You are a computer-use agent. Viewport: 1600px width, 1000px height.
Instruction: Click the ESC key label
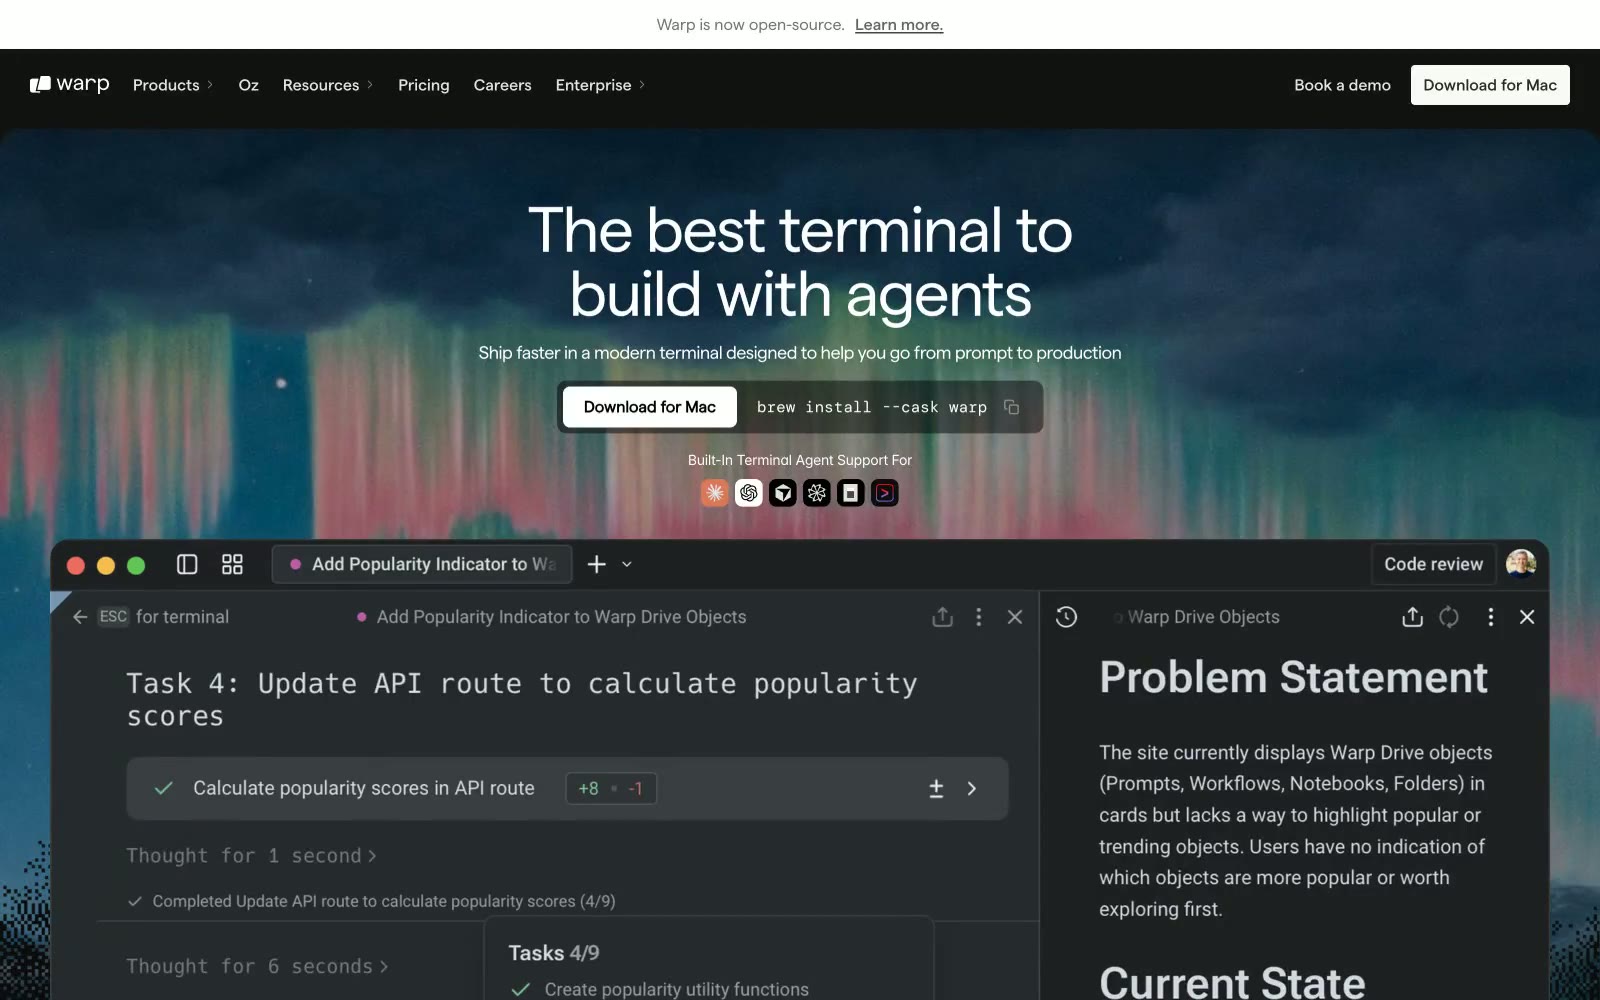coord(113,616)
